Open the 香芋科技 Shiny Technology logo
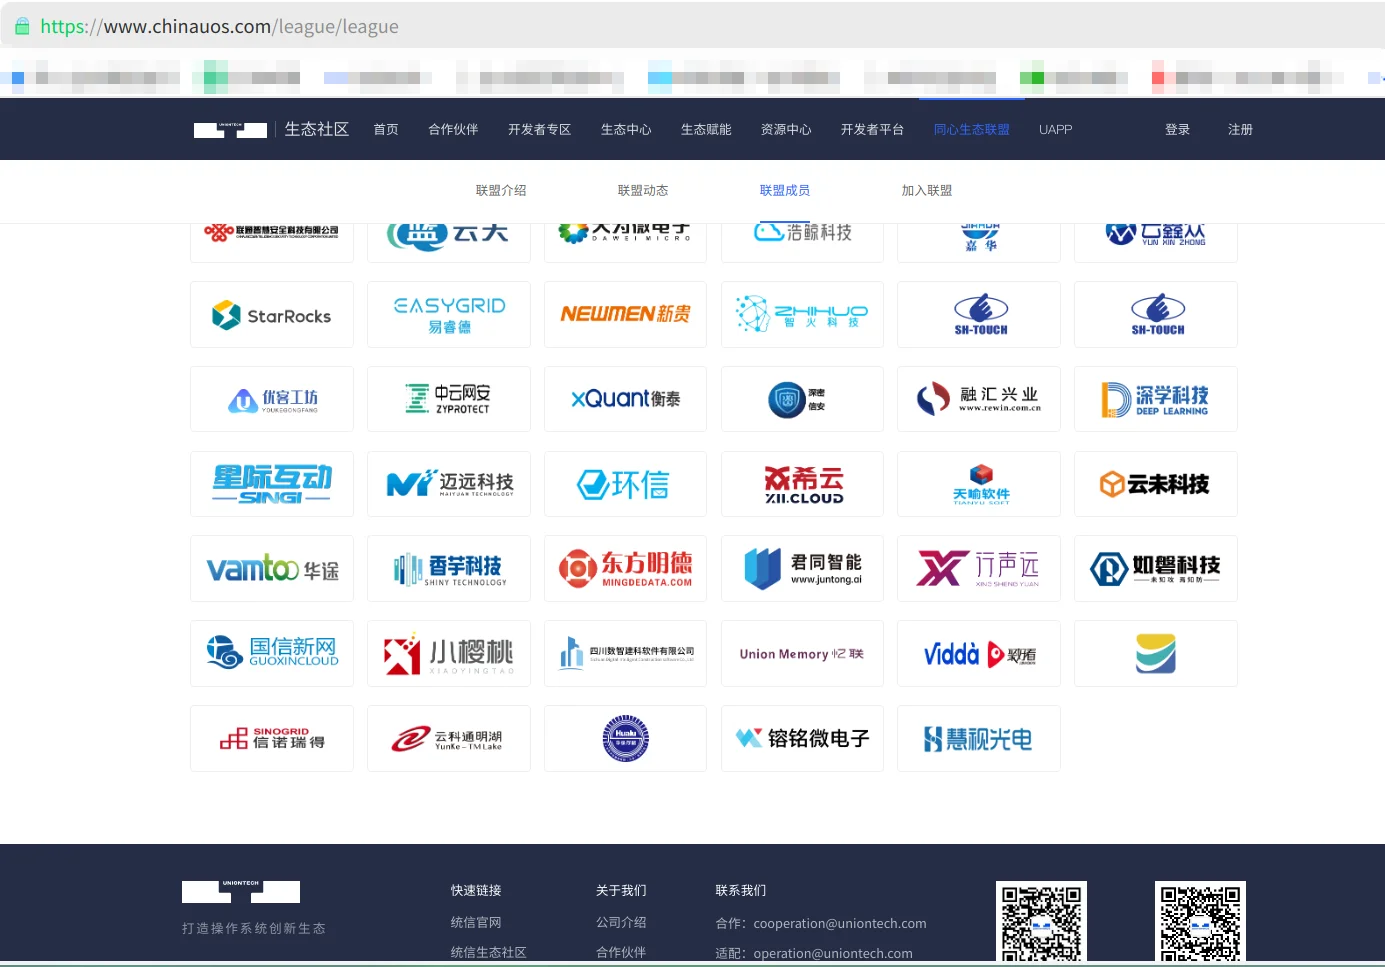The width and height of the screenshot is (1385, 967). coord(449,569)
